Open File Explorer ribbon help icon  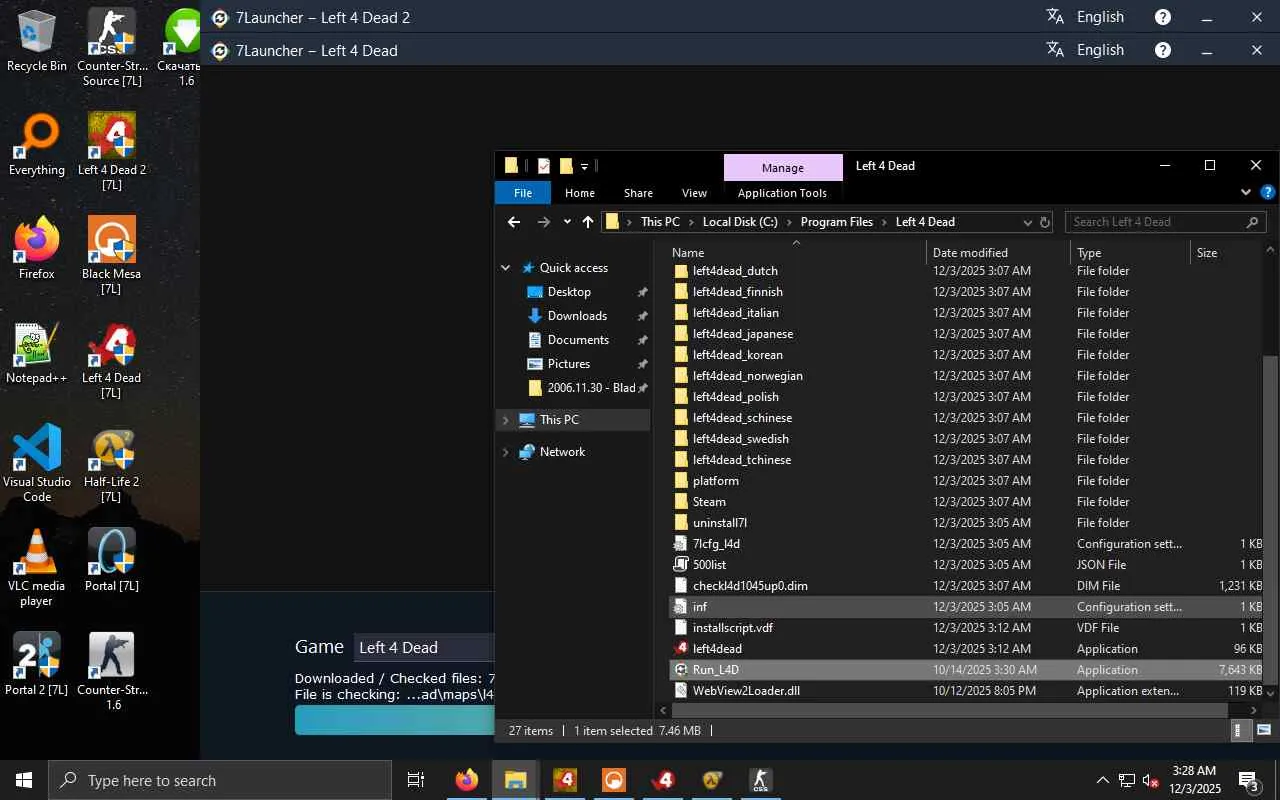pyautogui.click(x=1268, y=192)
